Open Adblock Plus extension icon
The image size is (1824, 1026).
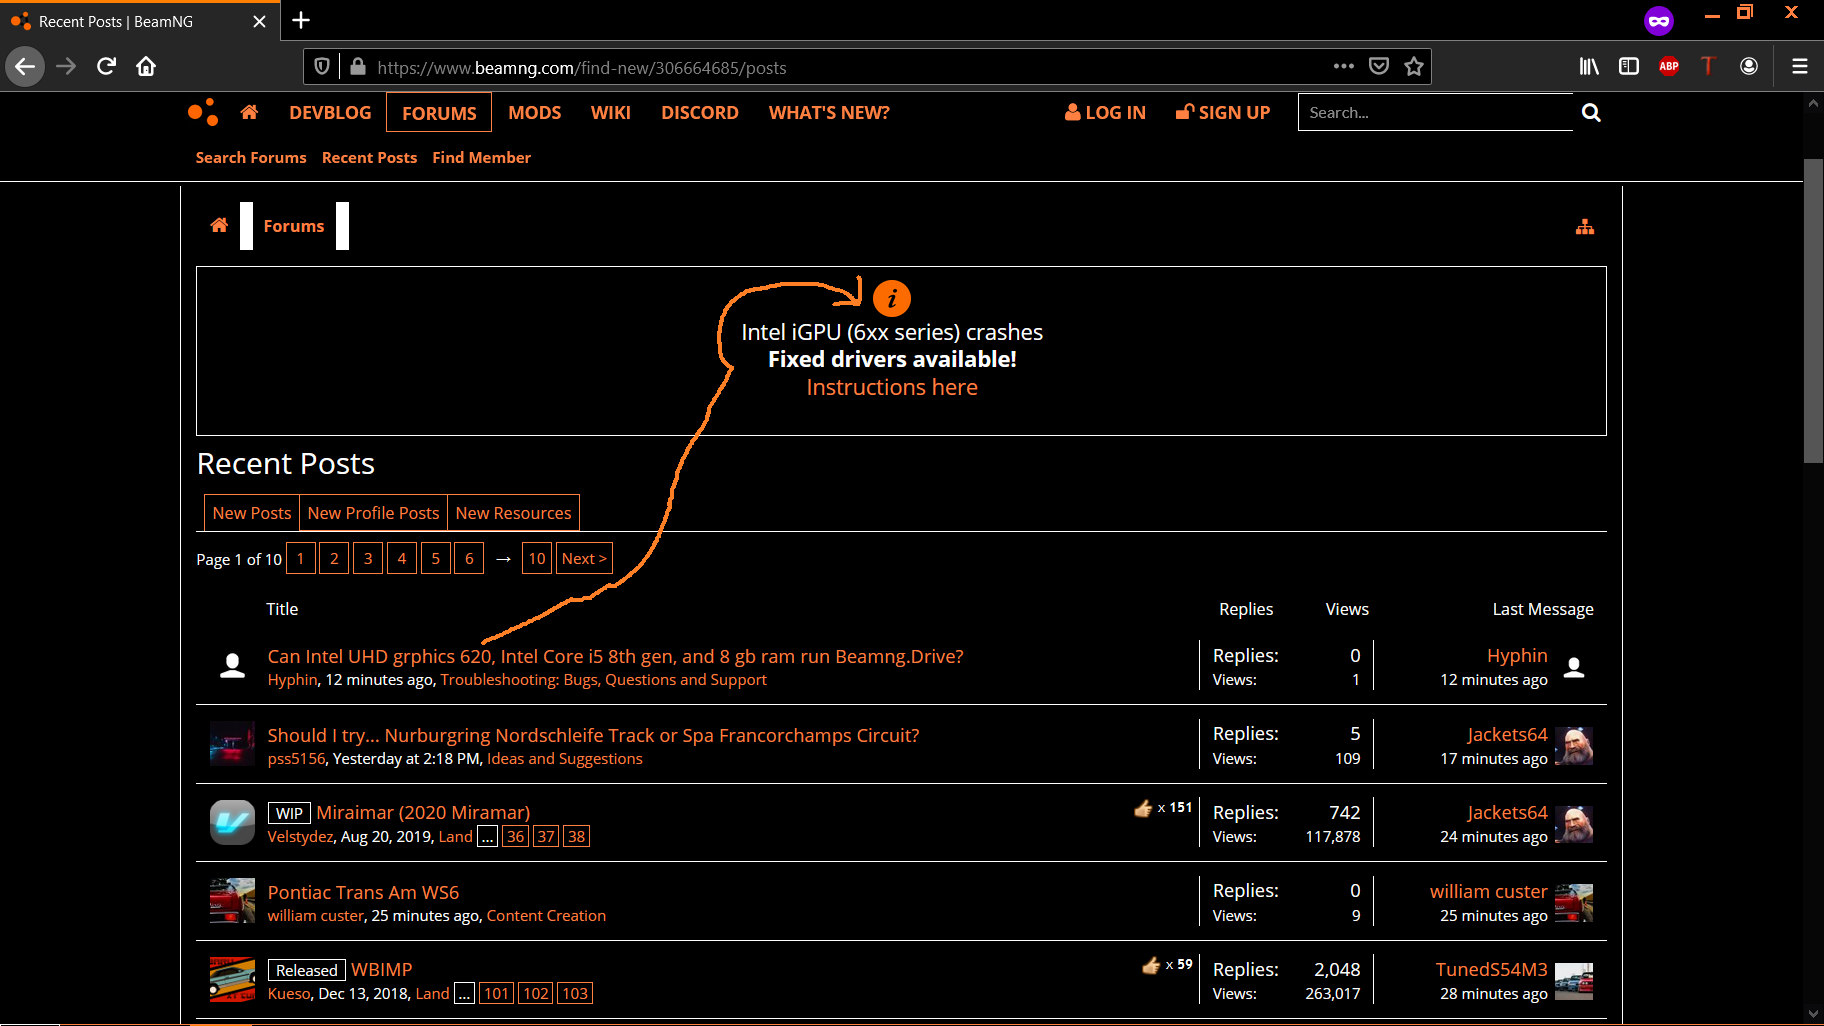click(1669, 66)
